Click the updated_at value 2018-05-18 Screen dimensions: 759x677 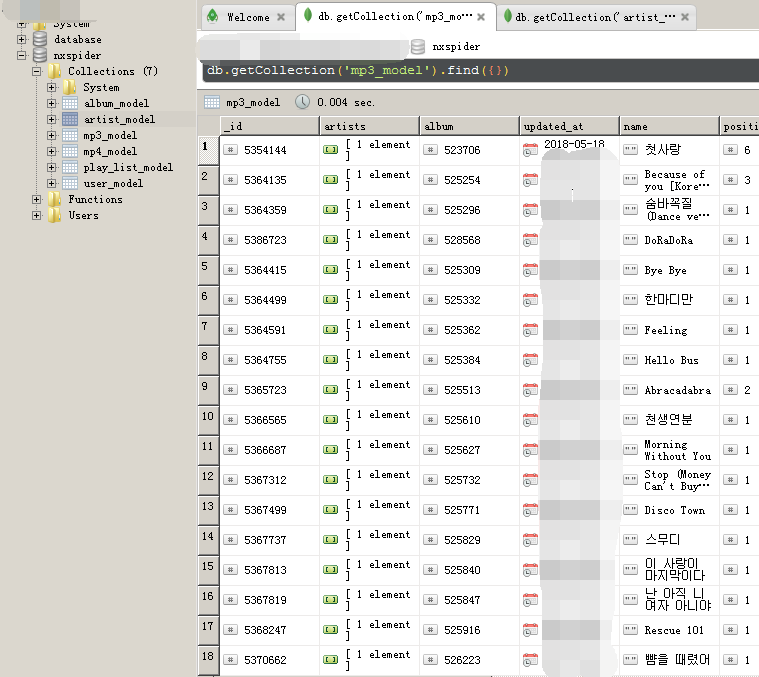pyautogui.click(x=574, y=144)
